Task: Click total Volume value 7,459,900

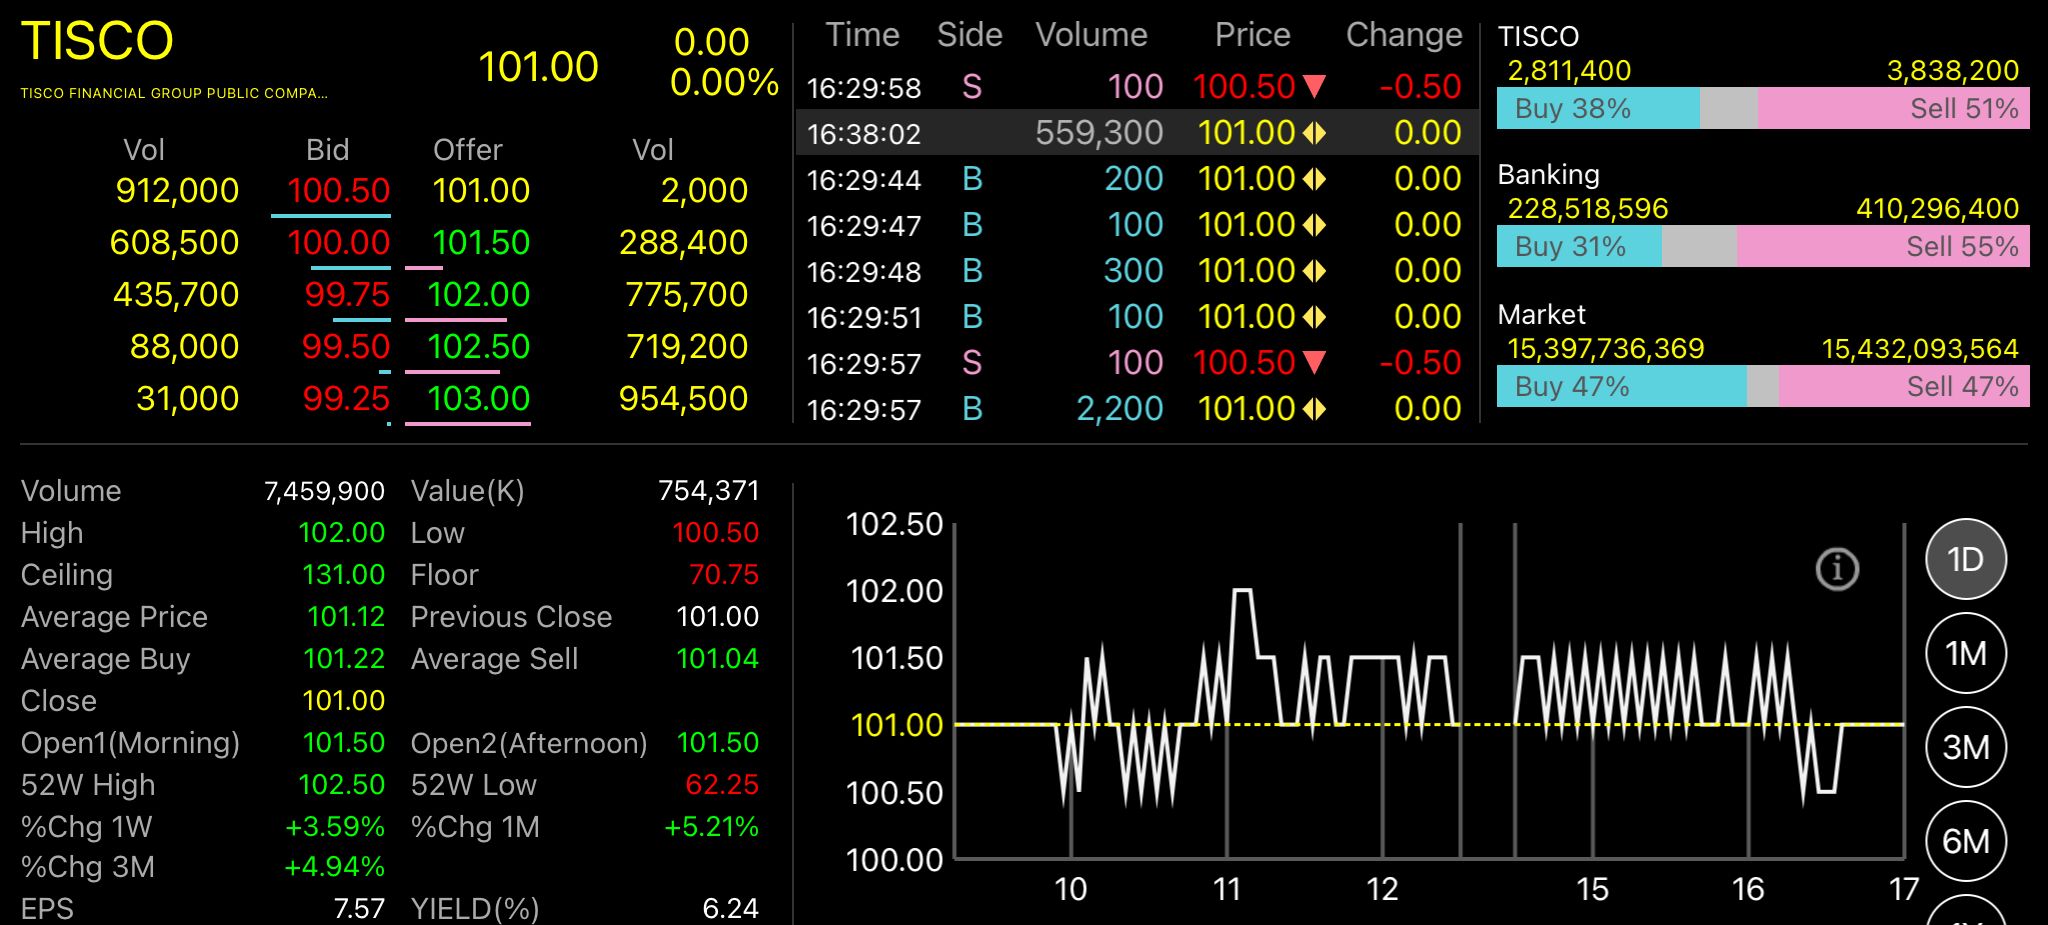Action: [x=324, y=491]
